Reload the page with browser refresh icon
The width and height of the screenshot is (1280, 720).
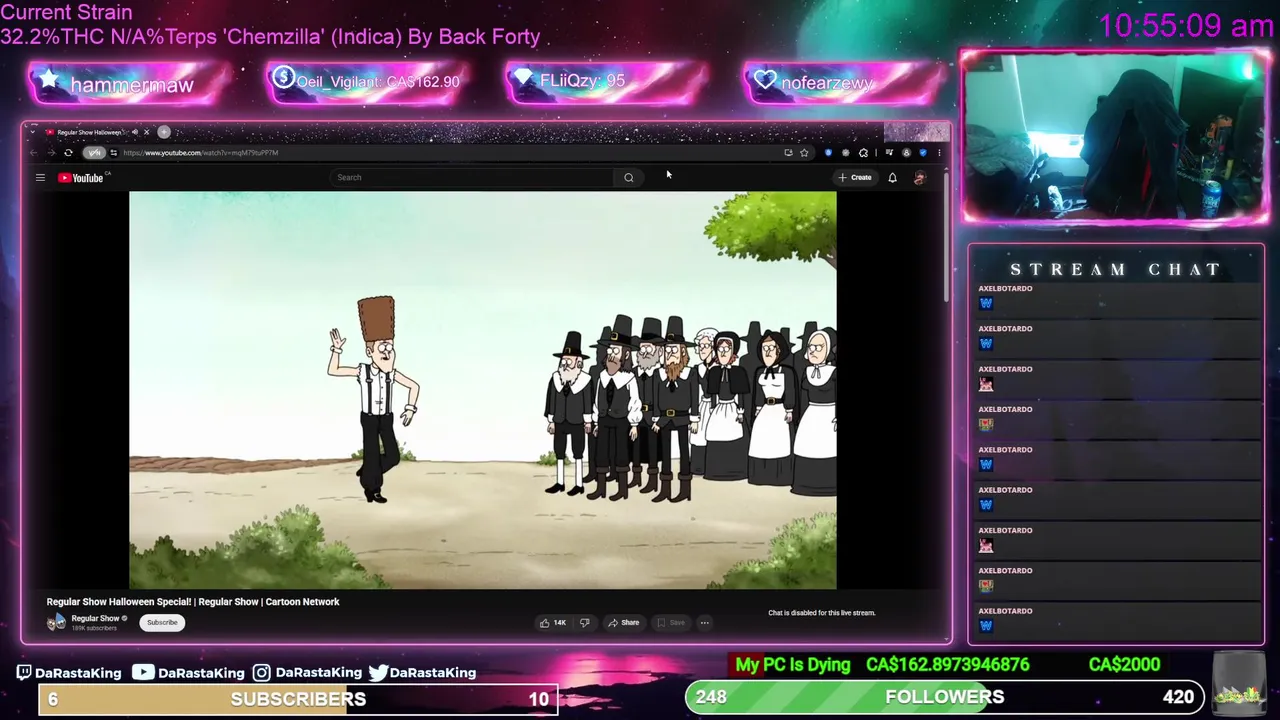coord(68,153)
